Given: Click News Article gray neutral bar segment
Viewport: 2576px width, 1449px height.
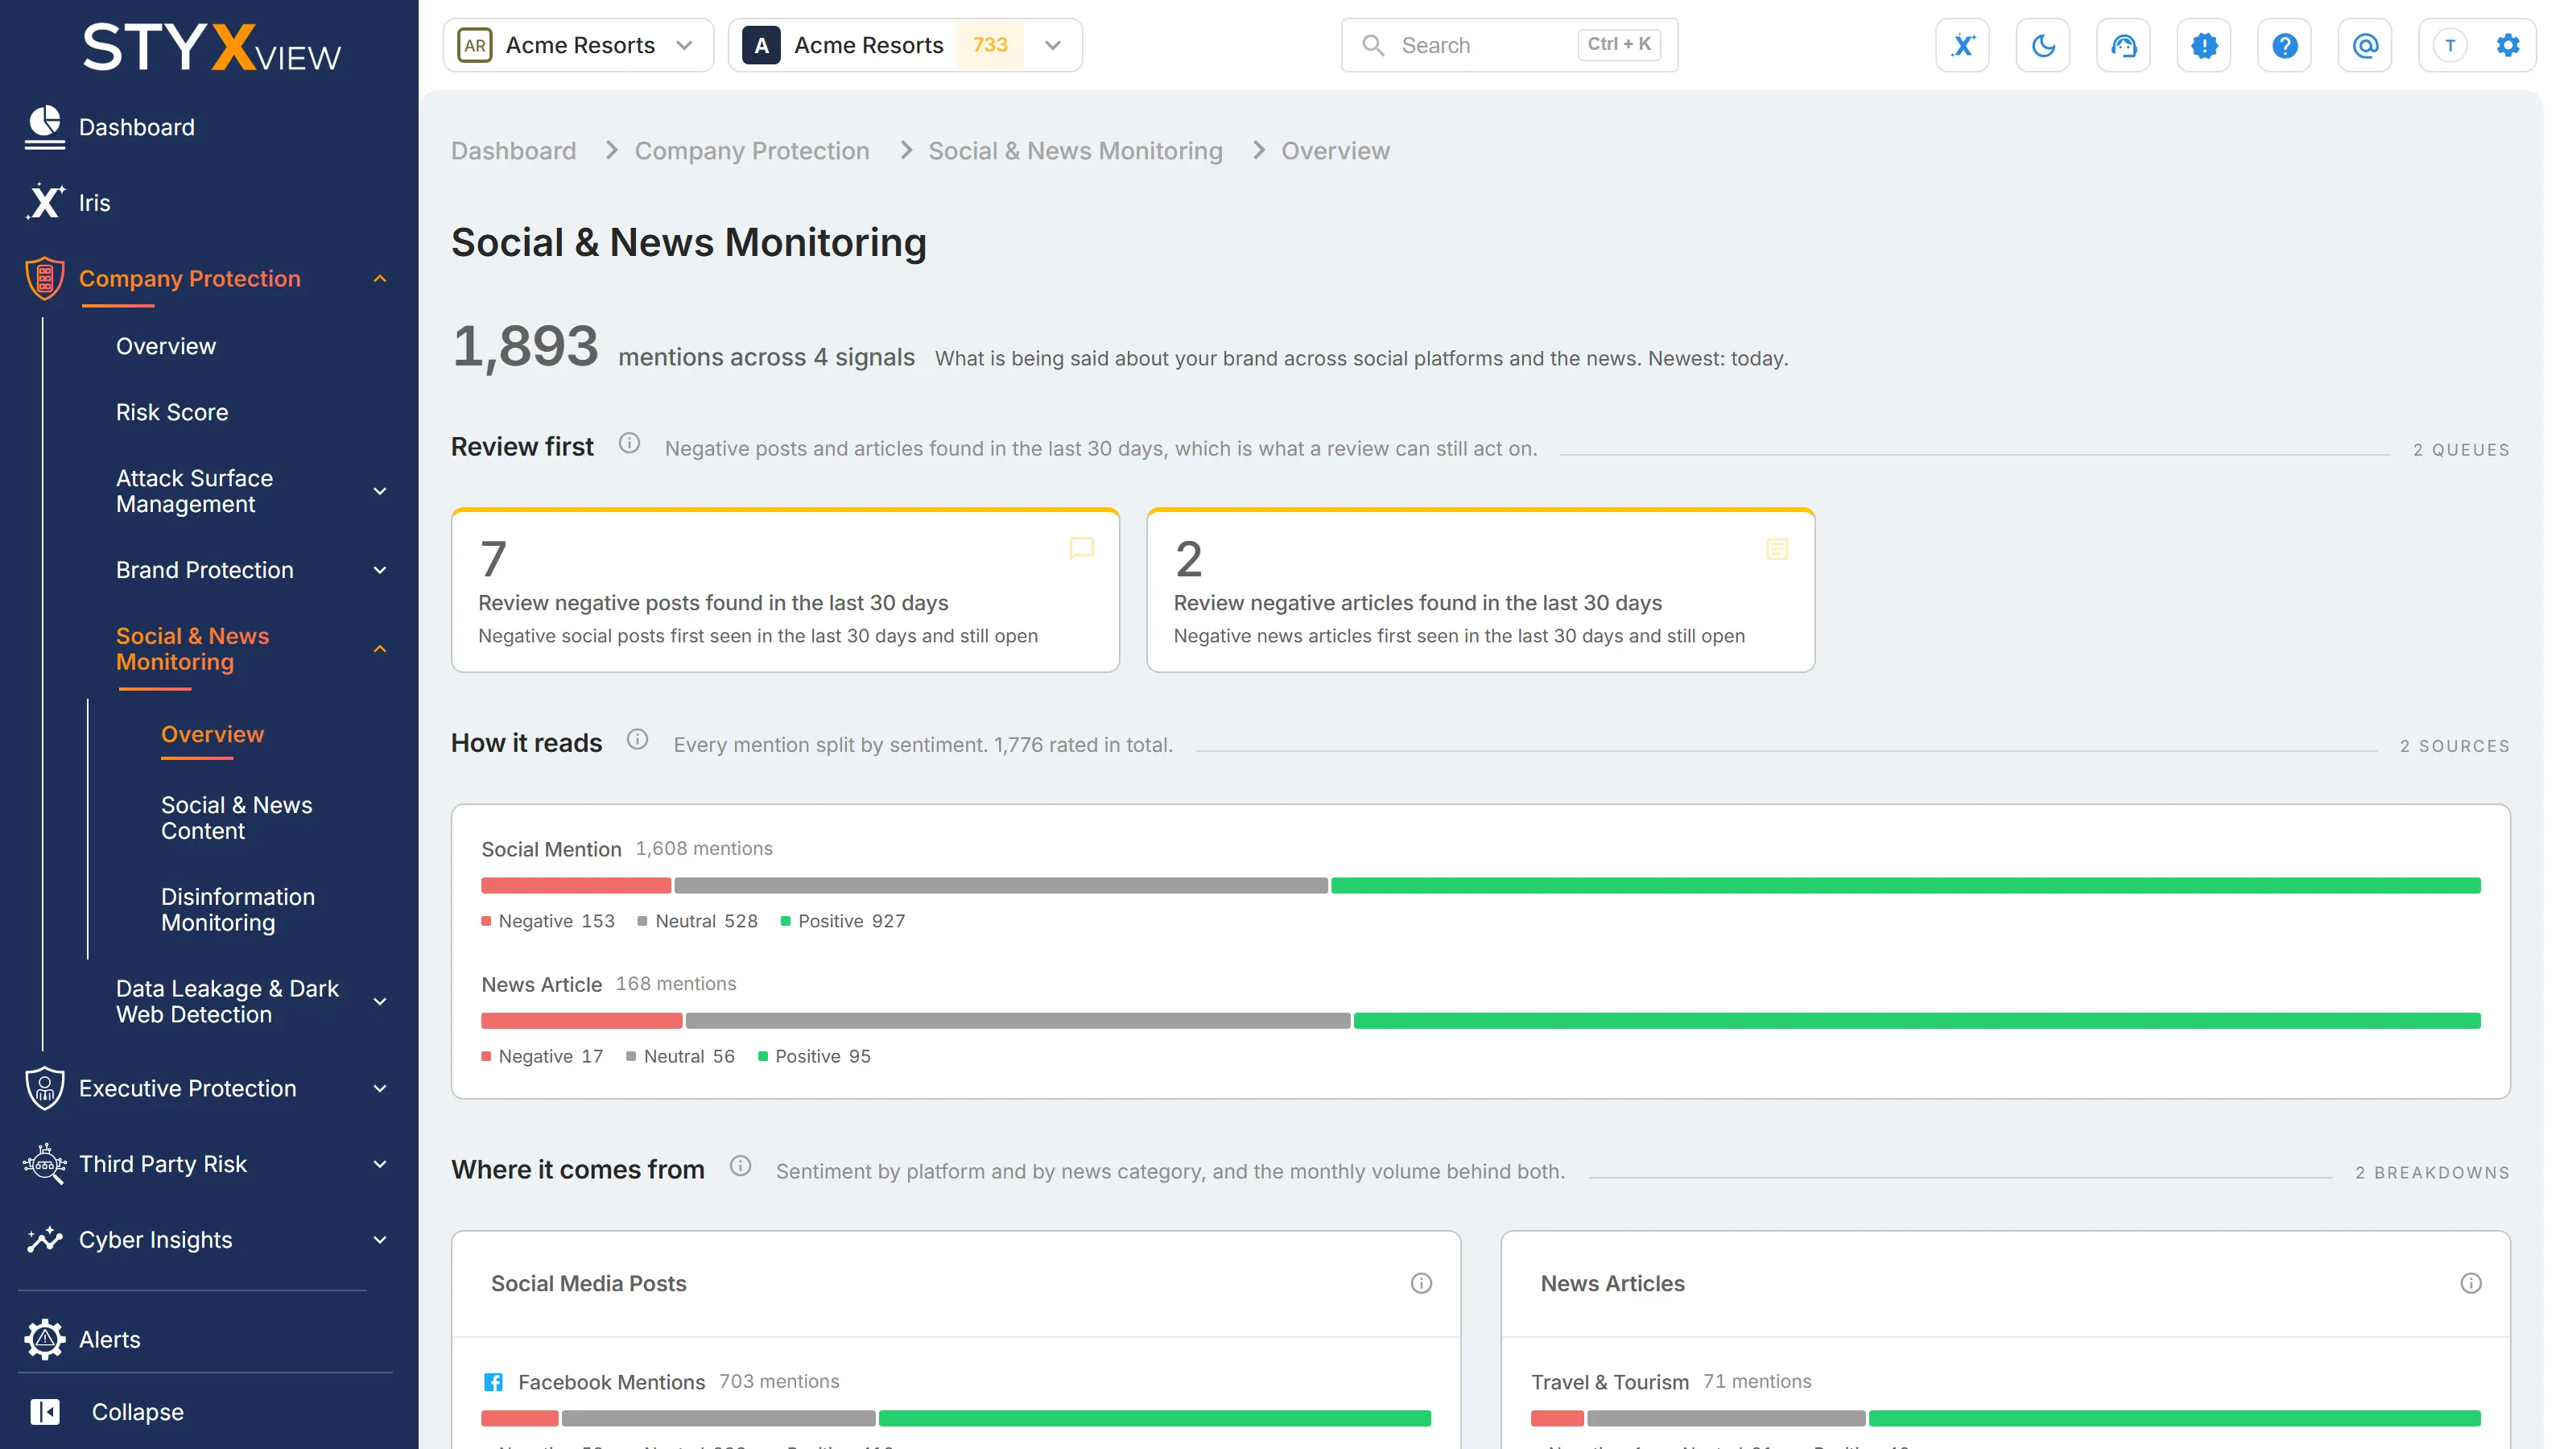Looking at the screenshot, I should 1018,1021.
